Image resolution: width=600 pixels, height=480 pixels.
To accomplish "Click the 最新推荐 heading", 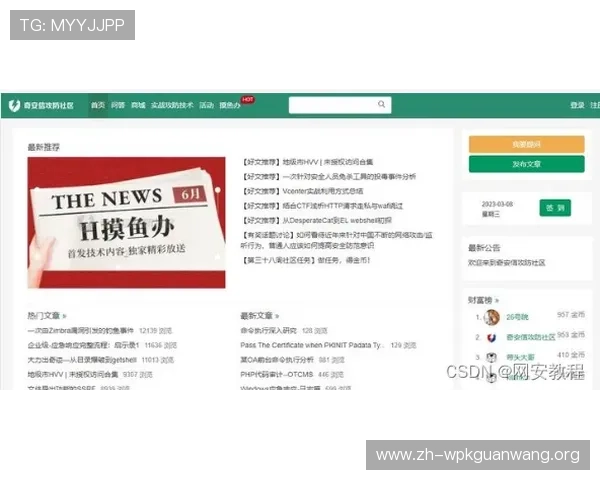I will [x=43, y=147].
